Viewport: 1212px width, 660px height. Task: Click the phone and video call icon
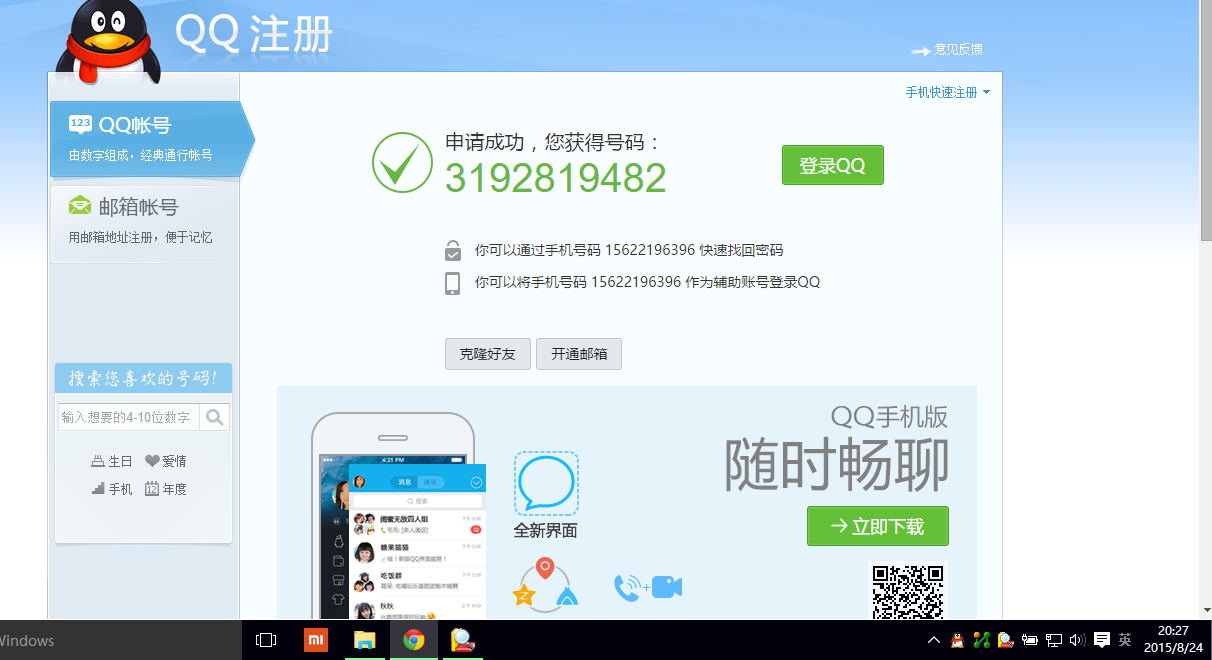(648, 587)
